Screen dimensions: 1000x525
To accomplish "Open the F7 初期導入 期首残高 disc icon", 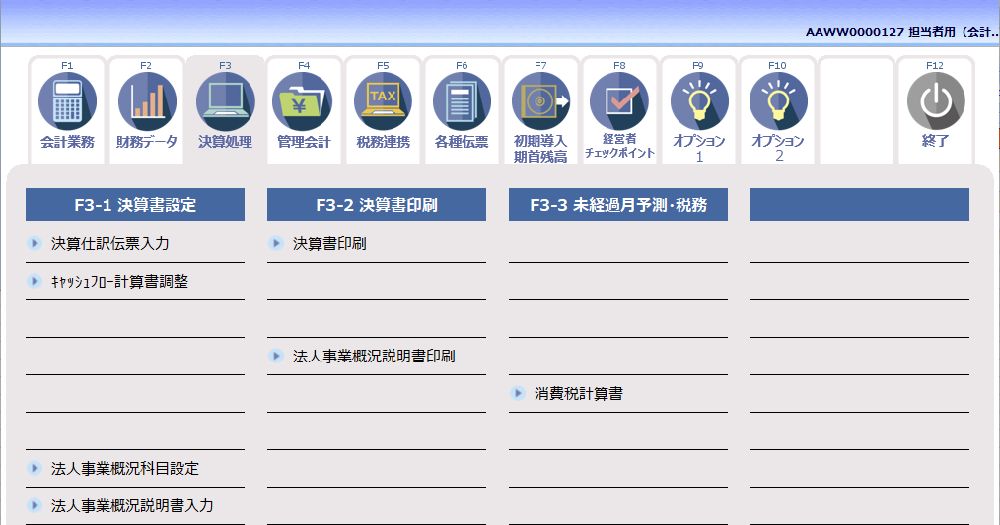I will click(x=541, y=101).
